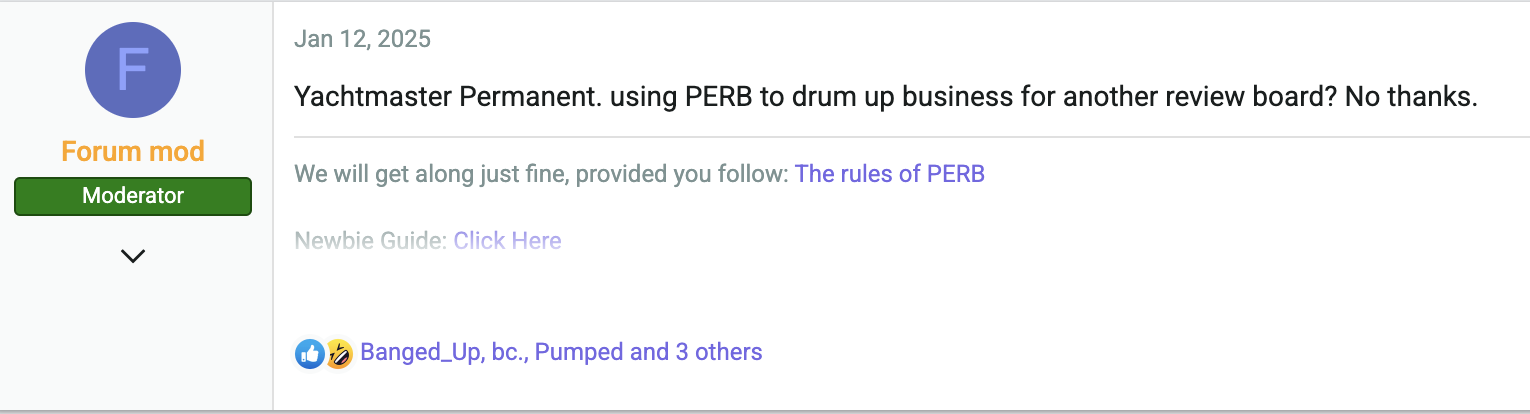
Task: Click the "Jan 12, 2025" post date
Action: [363, 39]
